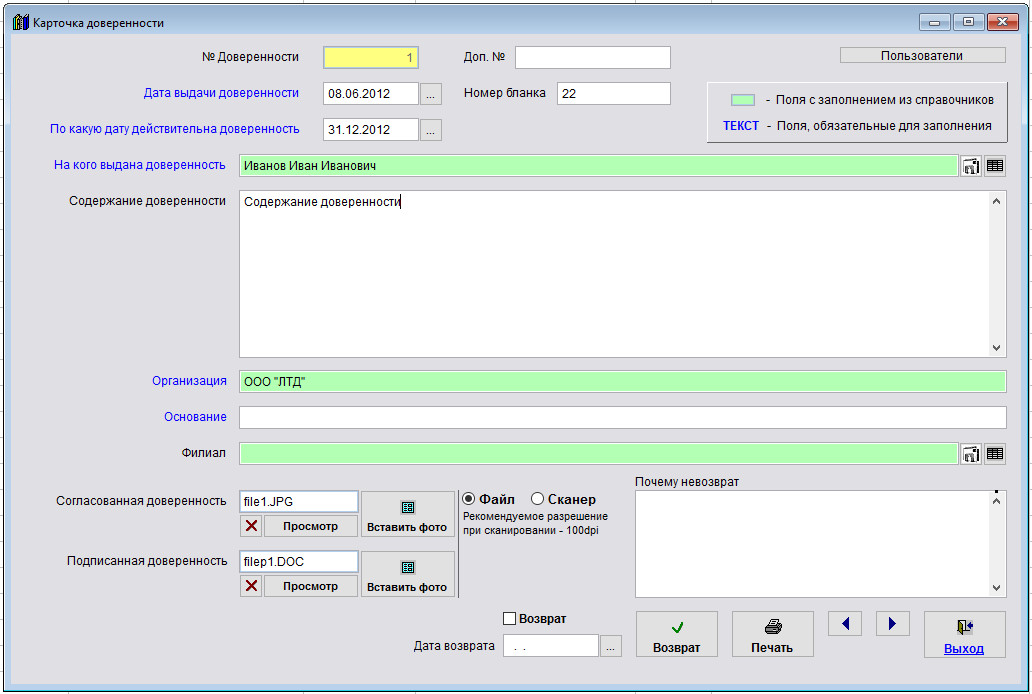
Task: Remove filep1.DOC attachment using red X
Action: 252,586
